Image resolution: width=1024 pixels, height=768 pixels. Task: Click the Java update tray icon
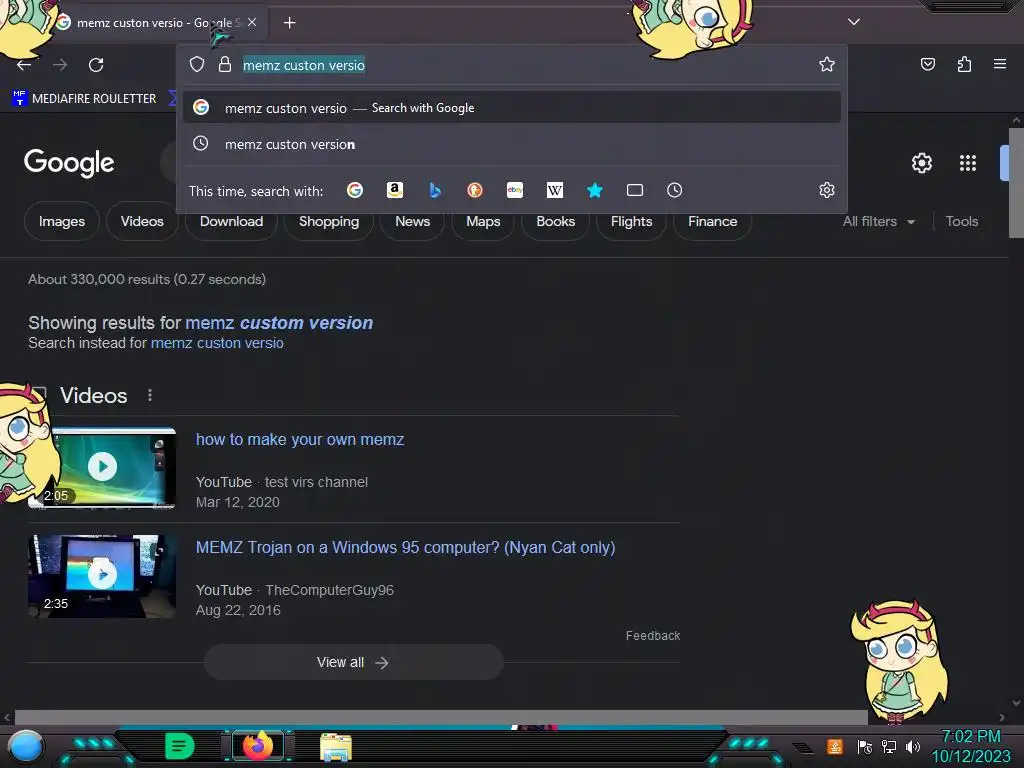(834, 746)
